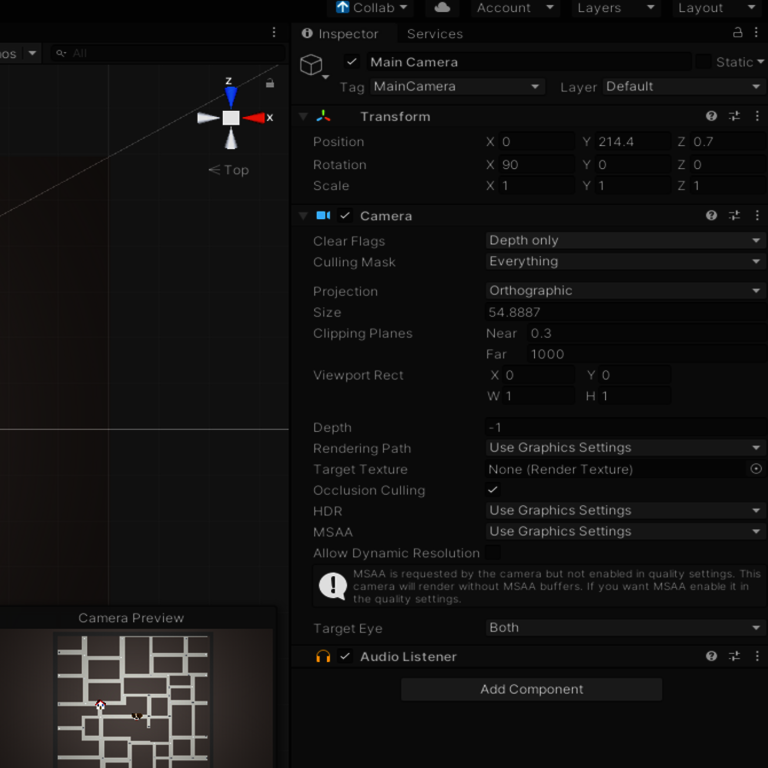Toggle the Audio Listener enabled checkbox
Screen dimensions: 768x768
[345, 656]
